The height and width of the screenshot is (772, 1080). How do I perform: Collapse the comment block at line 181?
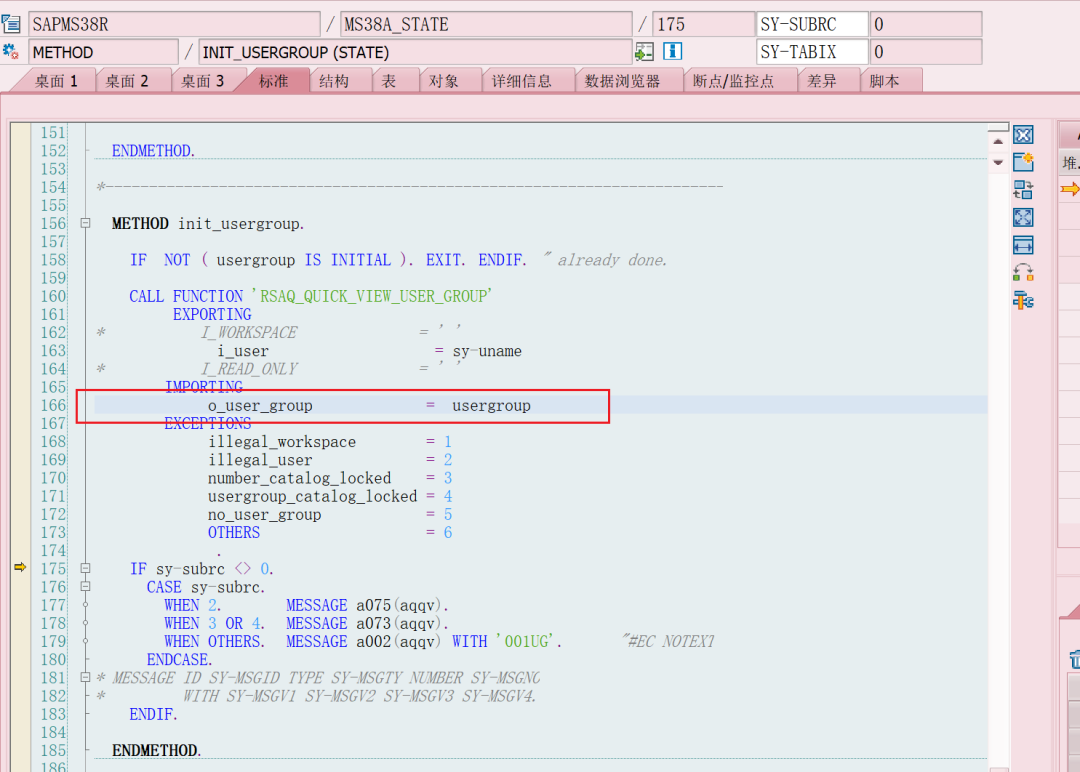click(85, 677)
